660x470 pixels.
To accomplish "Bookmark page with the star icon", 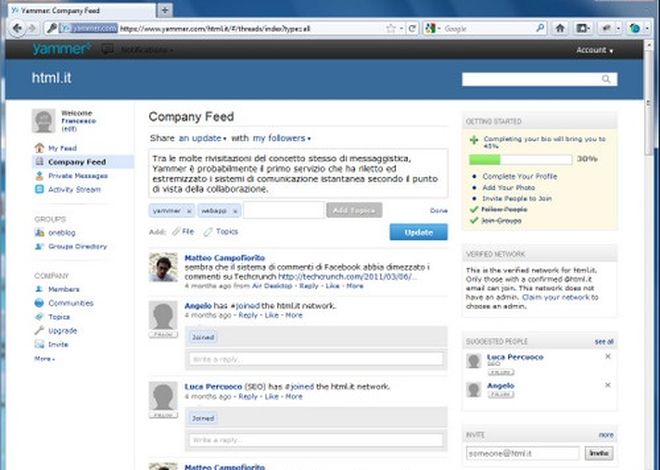I will pos(391,29).
